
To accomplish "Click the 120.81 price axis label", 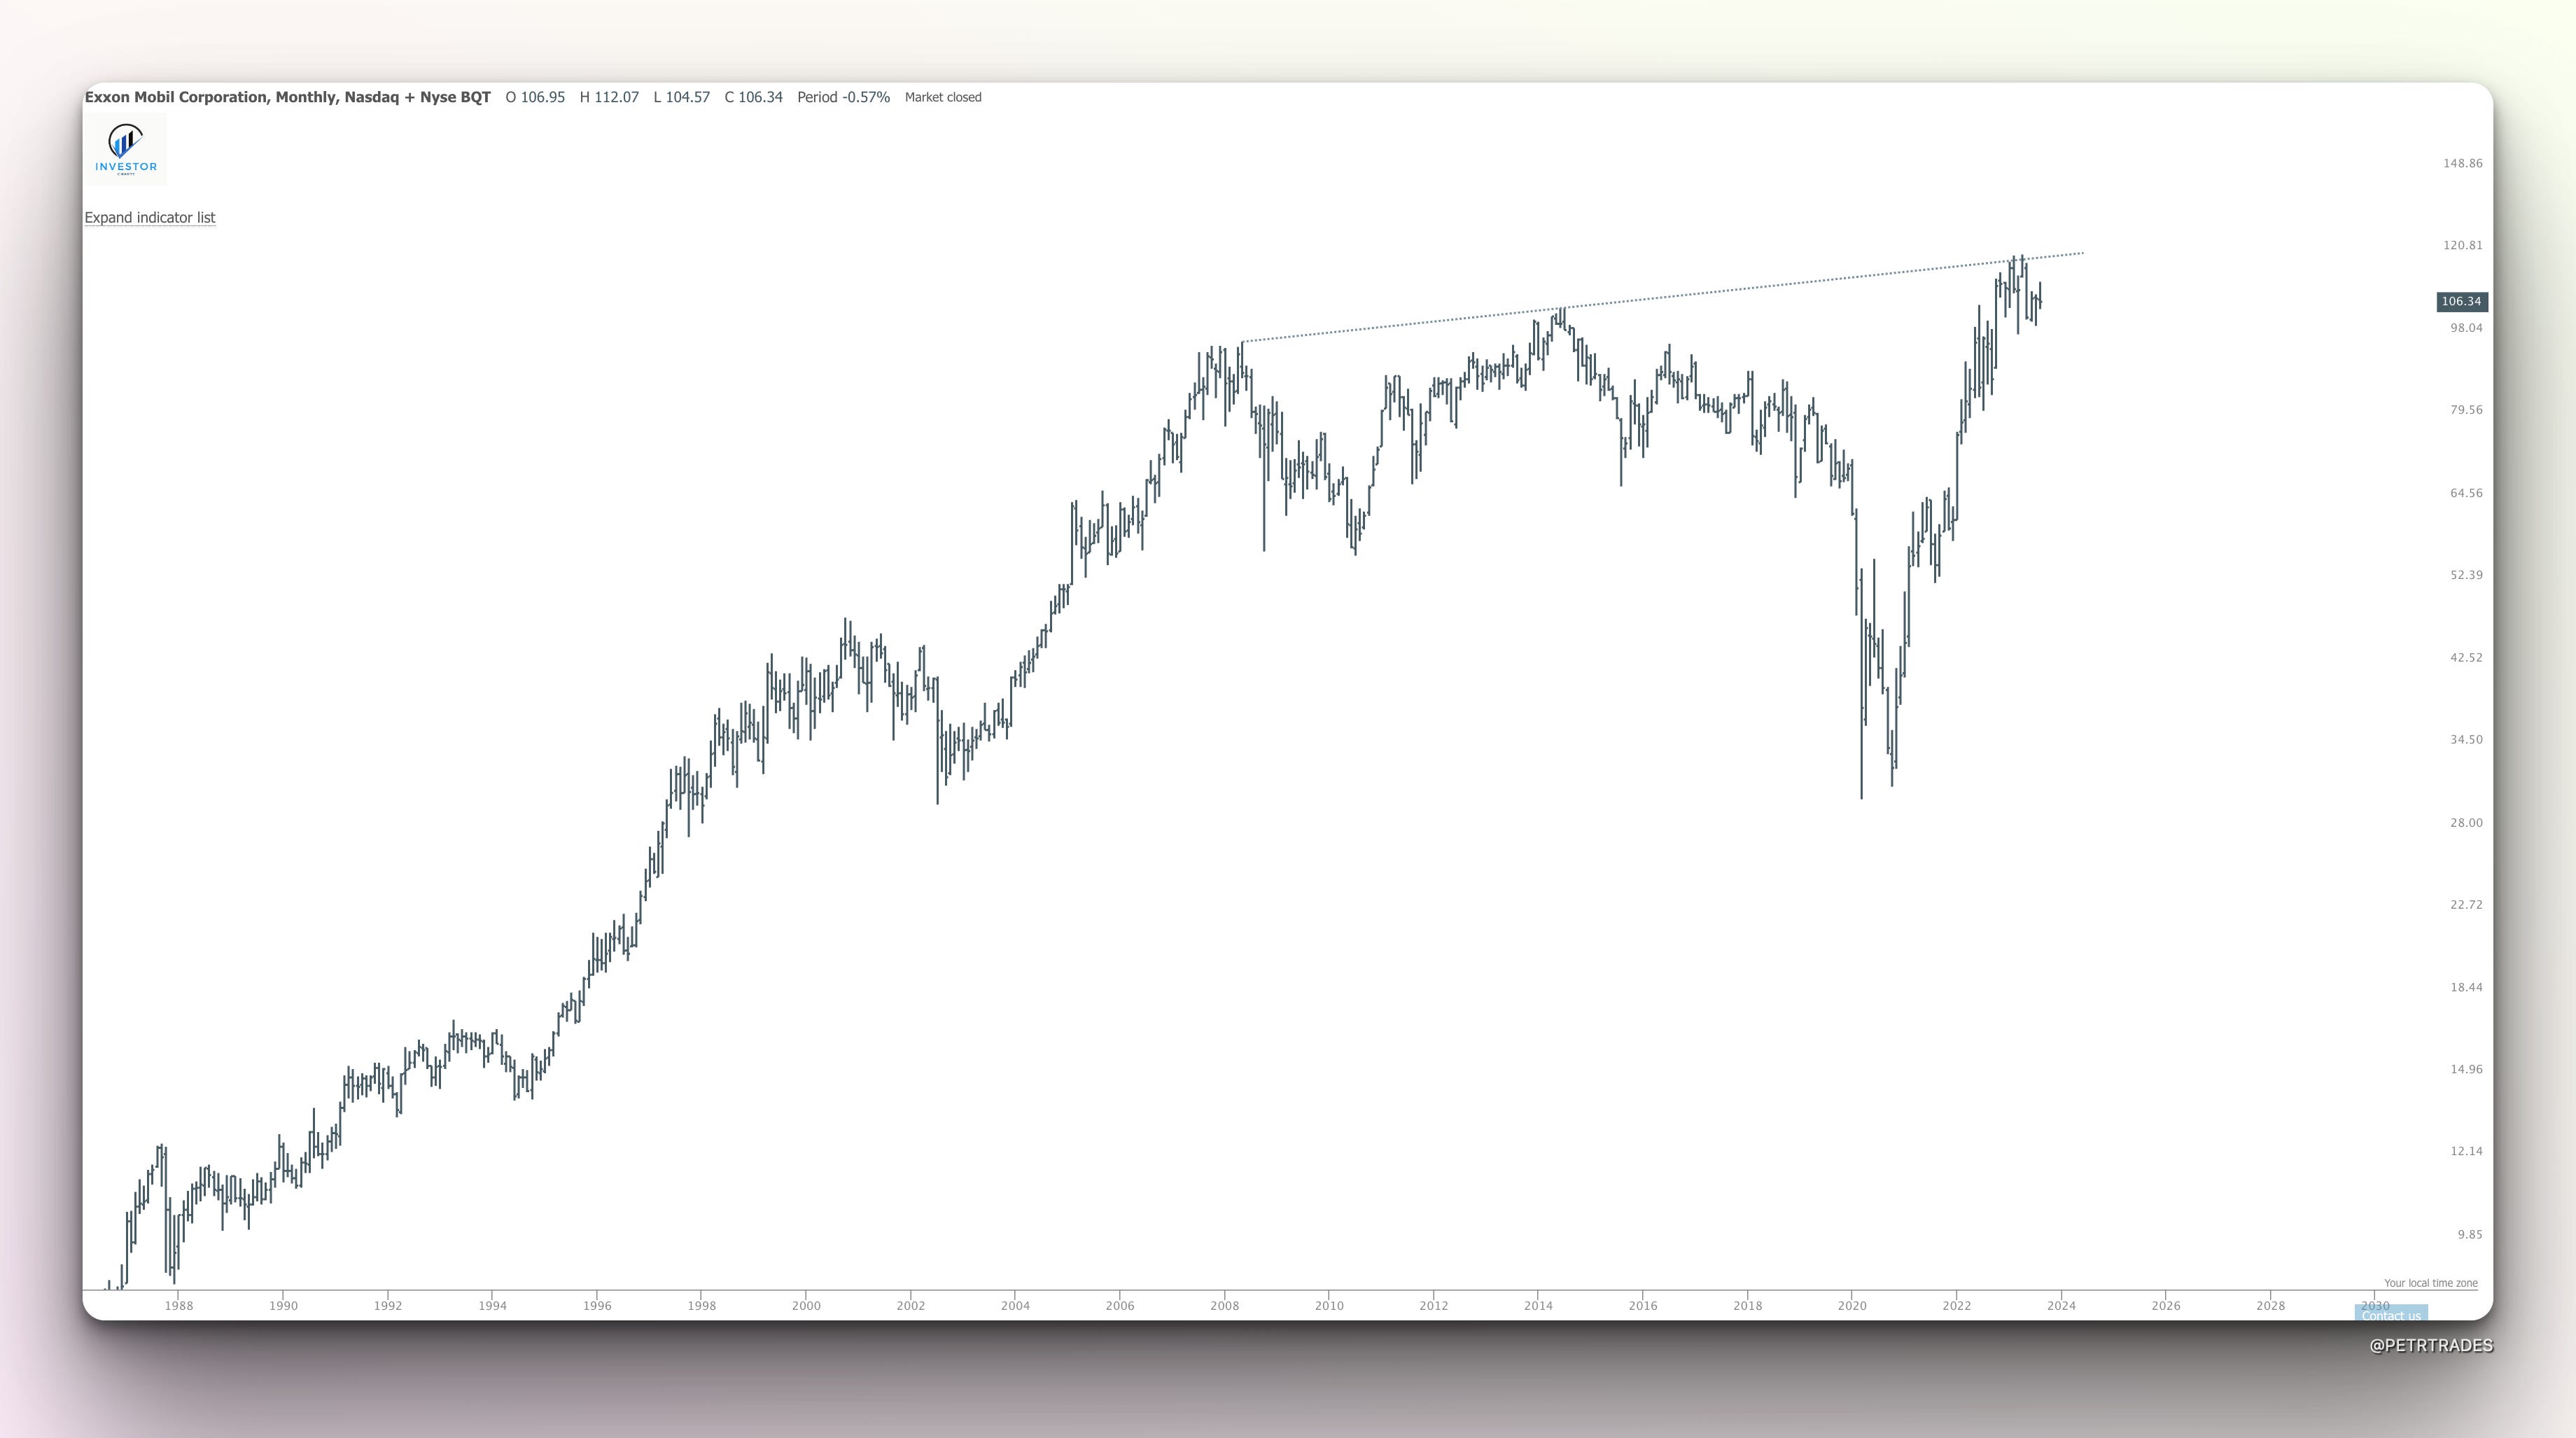I will pyautogui.click(x=2462, y=245).
